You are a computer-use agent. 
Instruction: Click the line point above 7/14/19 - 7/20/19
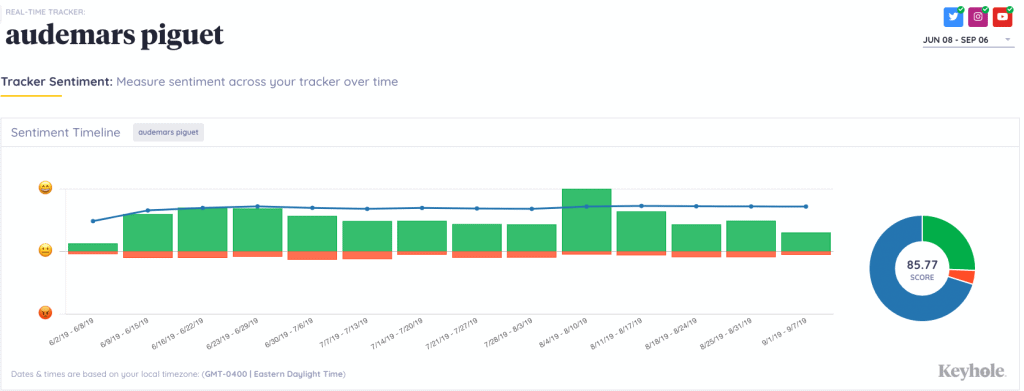click(x=422, y=208)
